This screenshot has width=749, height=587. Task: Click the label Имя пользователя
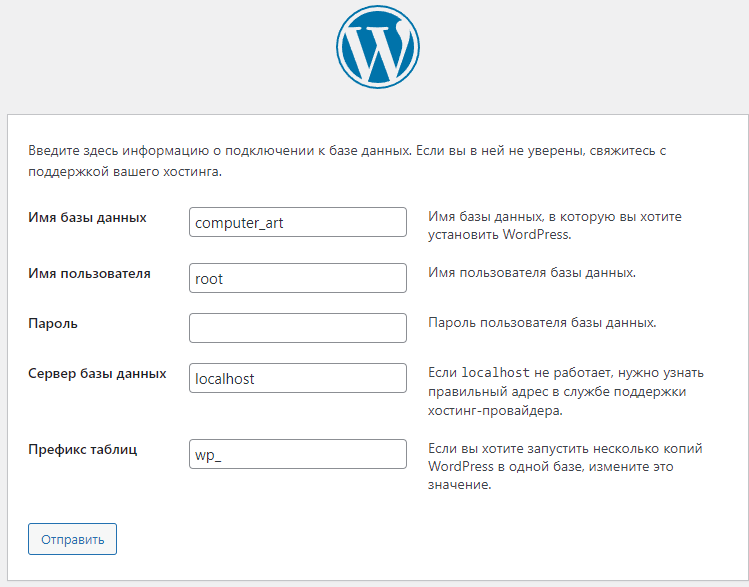[89, 274]
